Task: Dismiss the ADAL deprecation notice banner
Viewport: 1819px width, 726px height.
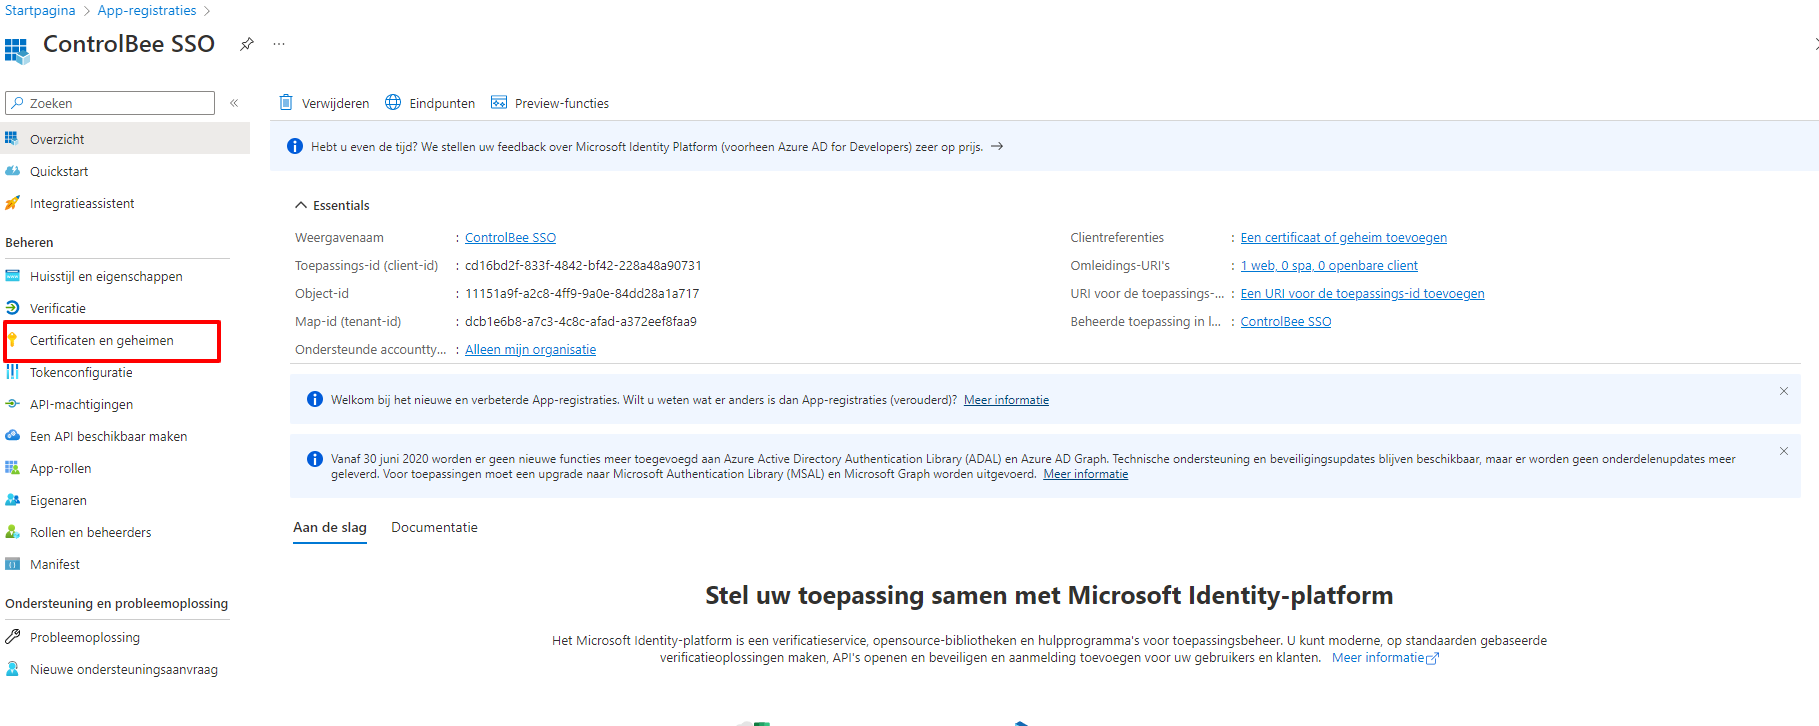Action: tap(1783, 451)
